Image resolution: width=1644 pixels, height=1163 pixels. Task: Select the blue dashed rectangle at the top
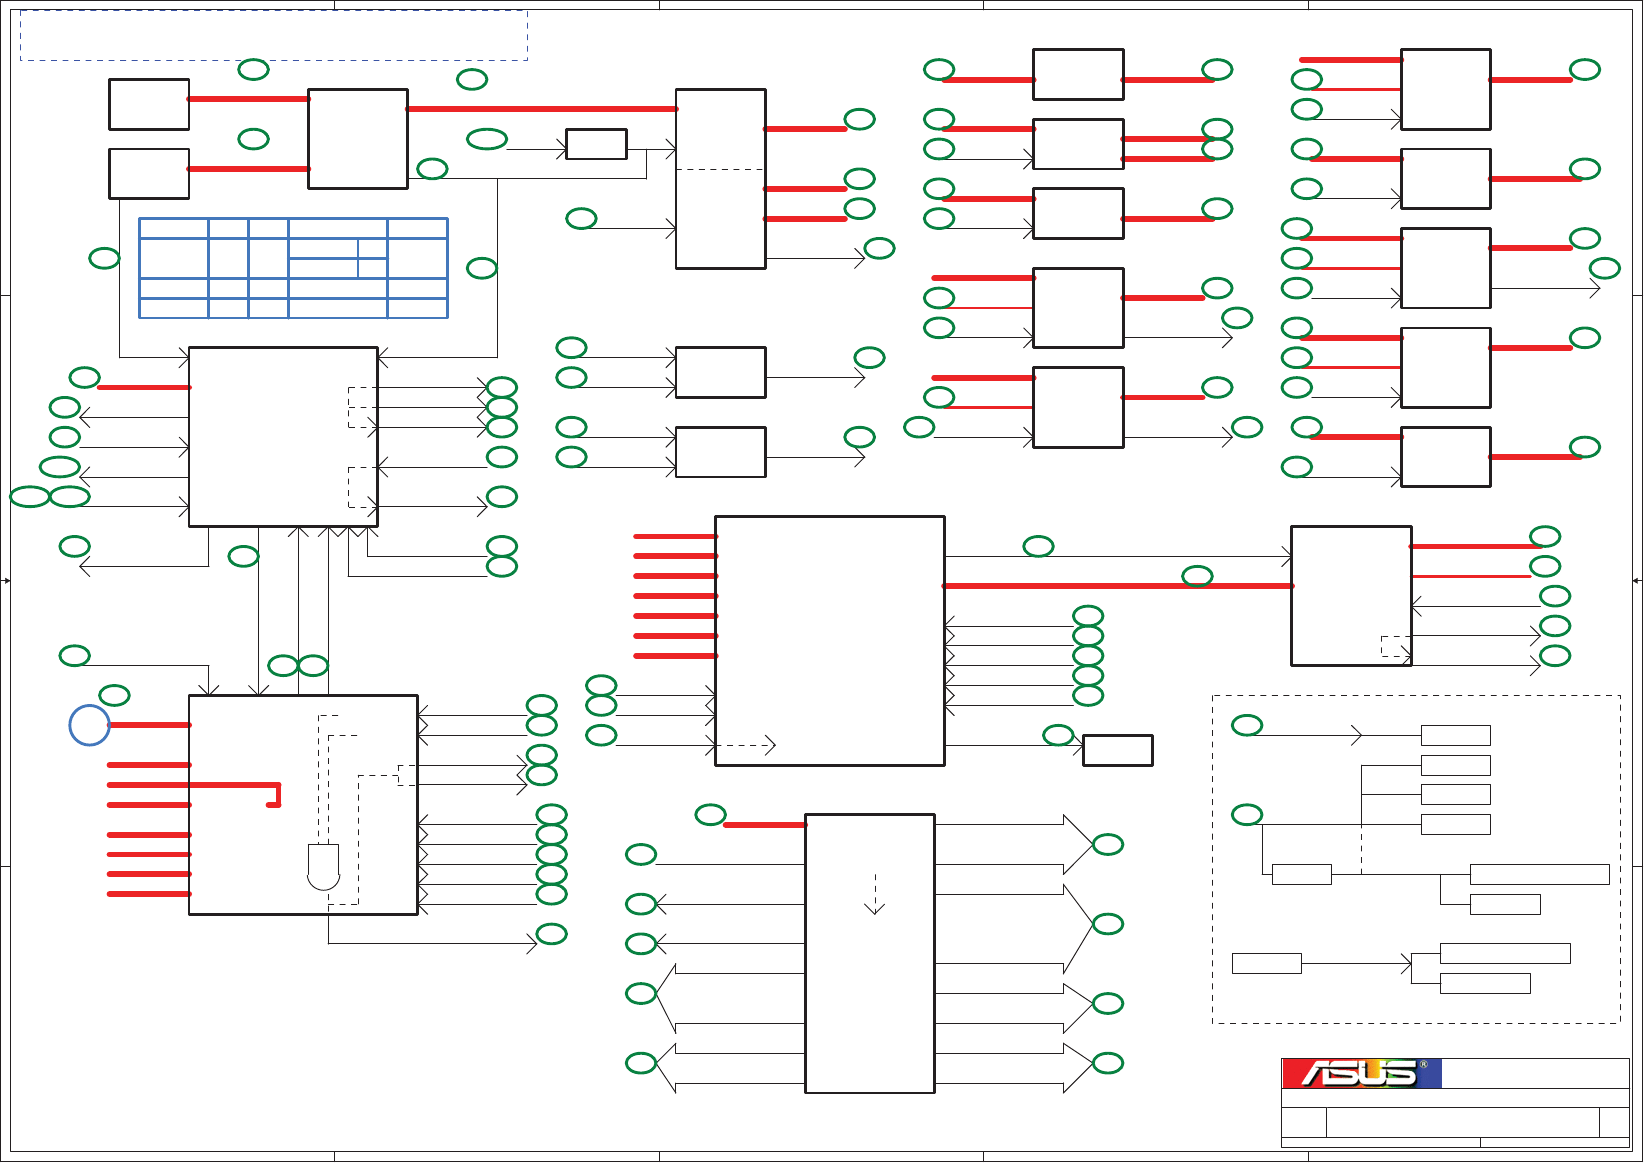click(274, 35)
